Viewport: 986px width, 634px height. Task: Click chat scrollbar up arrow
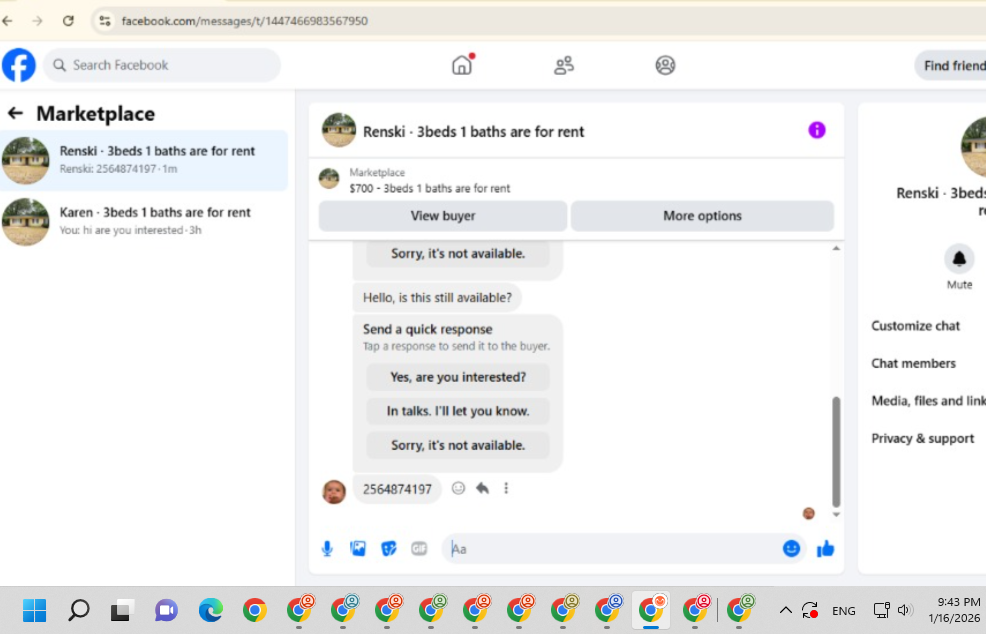coord(836,248)
